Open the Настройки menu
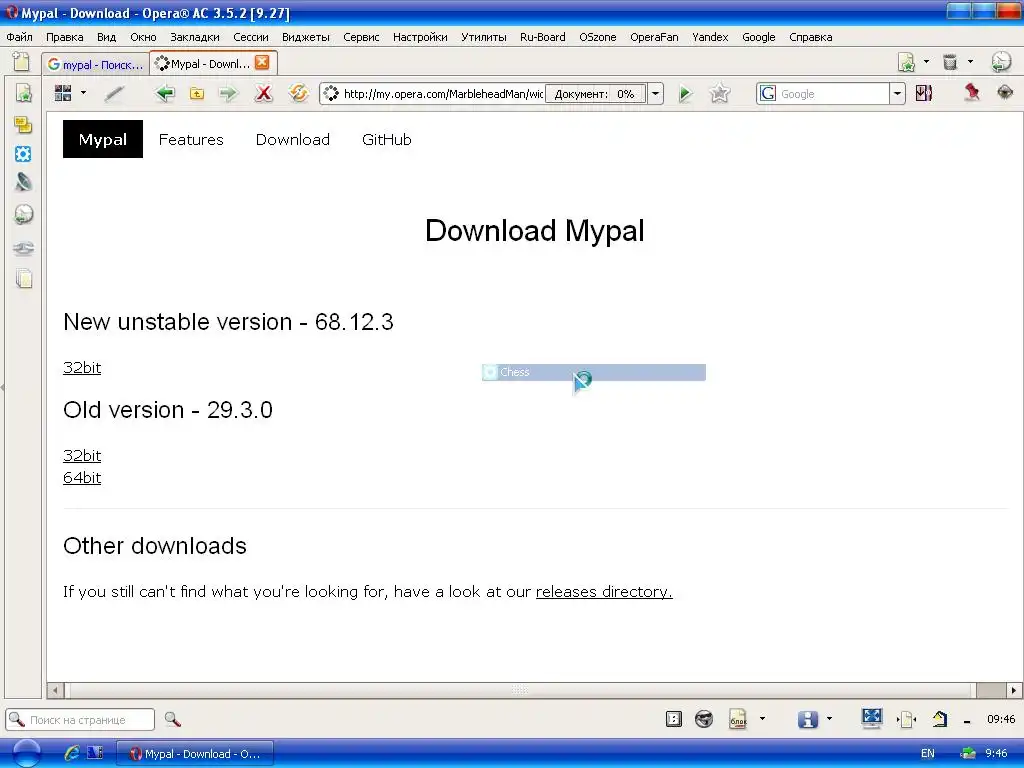 420,37
